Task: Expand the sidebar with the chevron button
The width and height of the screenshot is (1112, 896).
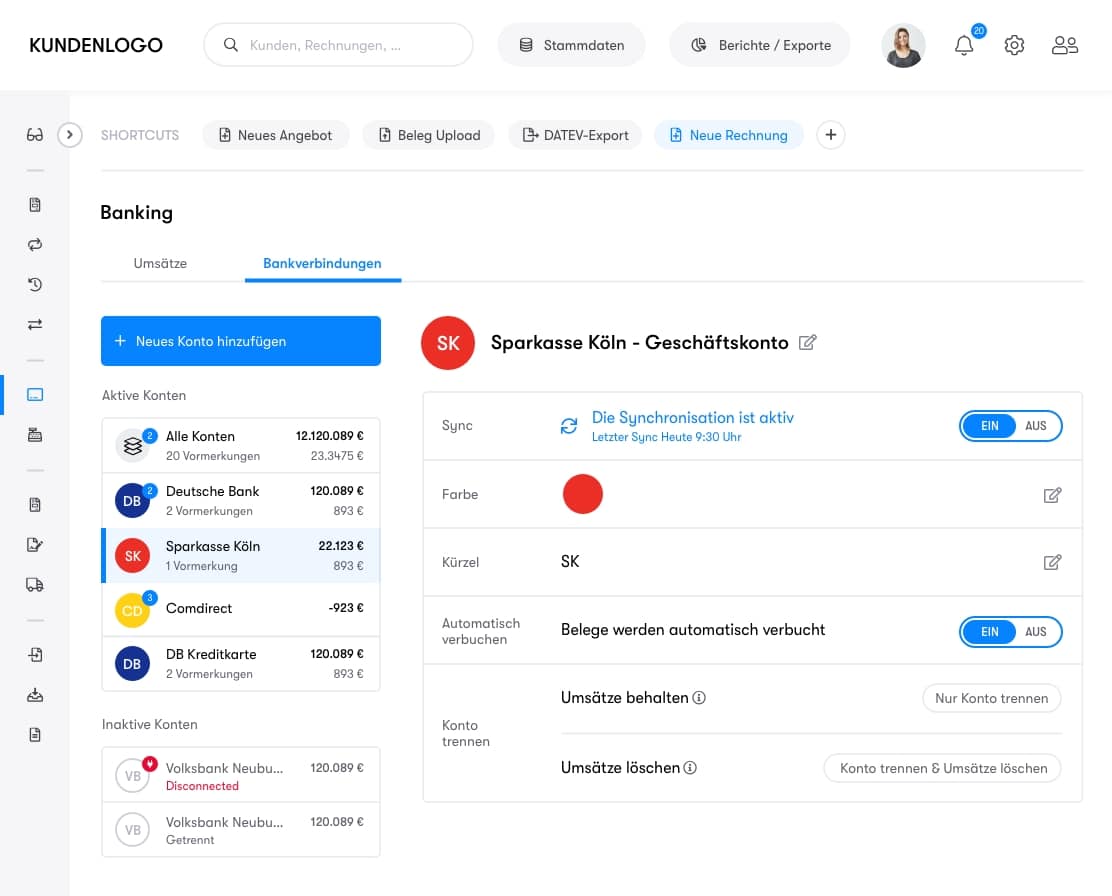Action: (x=69, y=135)
